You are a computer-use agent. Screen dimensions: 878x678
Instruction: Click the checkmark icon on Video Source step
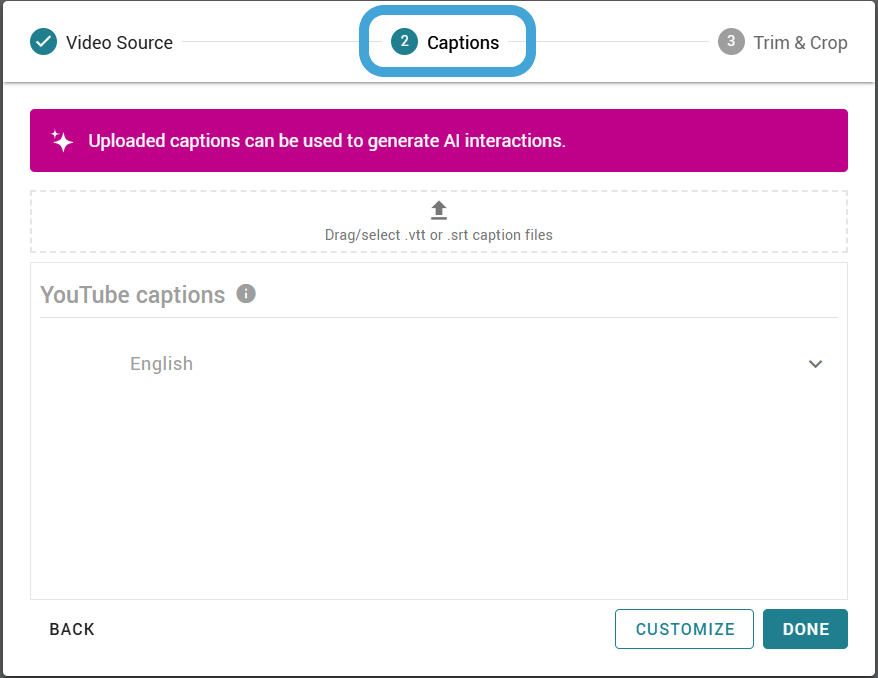coord(41,42)
